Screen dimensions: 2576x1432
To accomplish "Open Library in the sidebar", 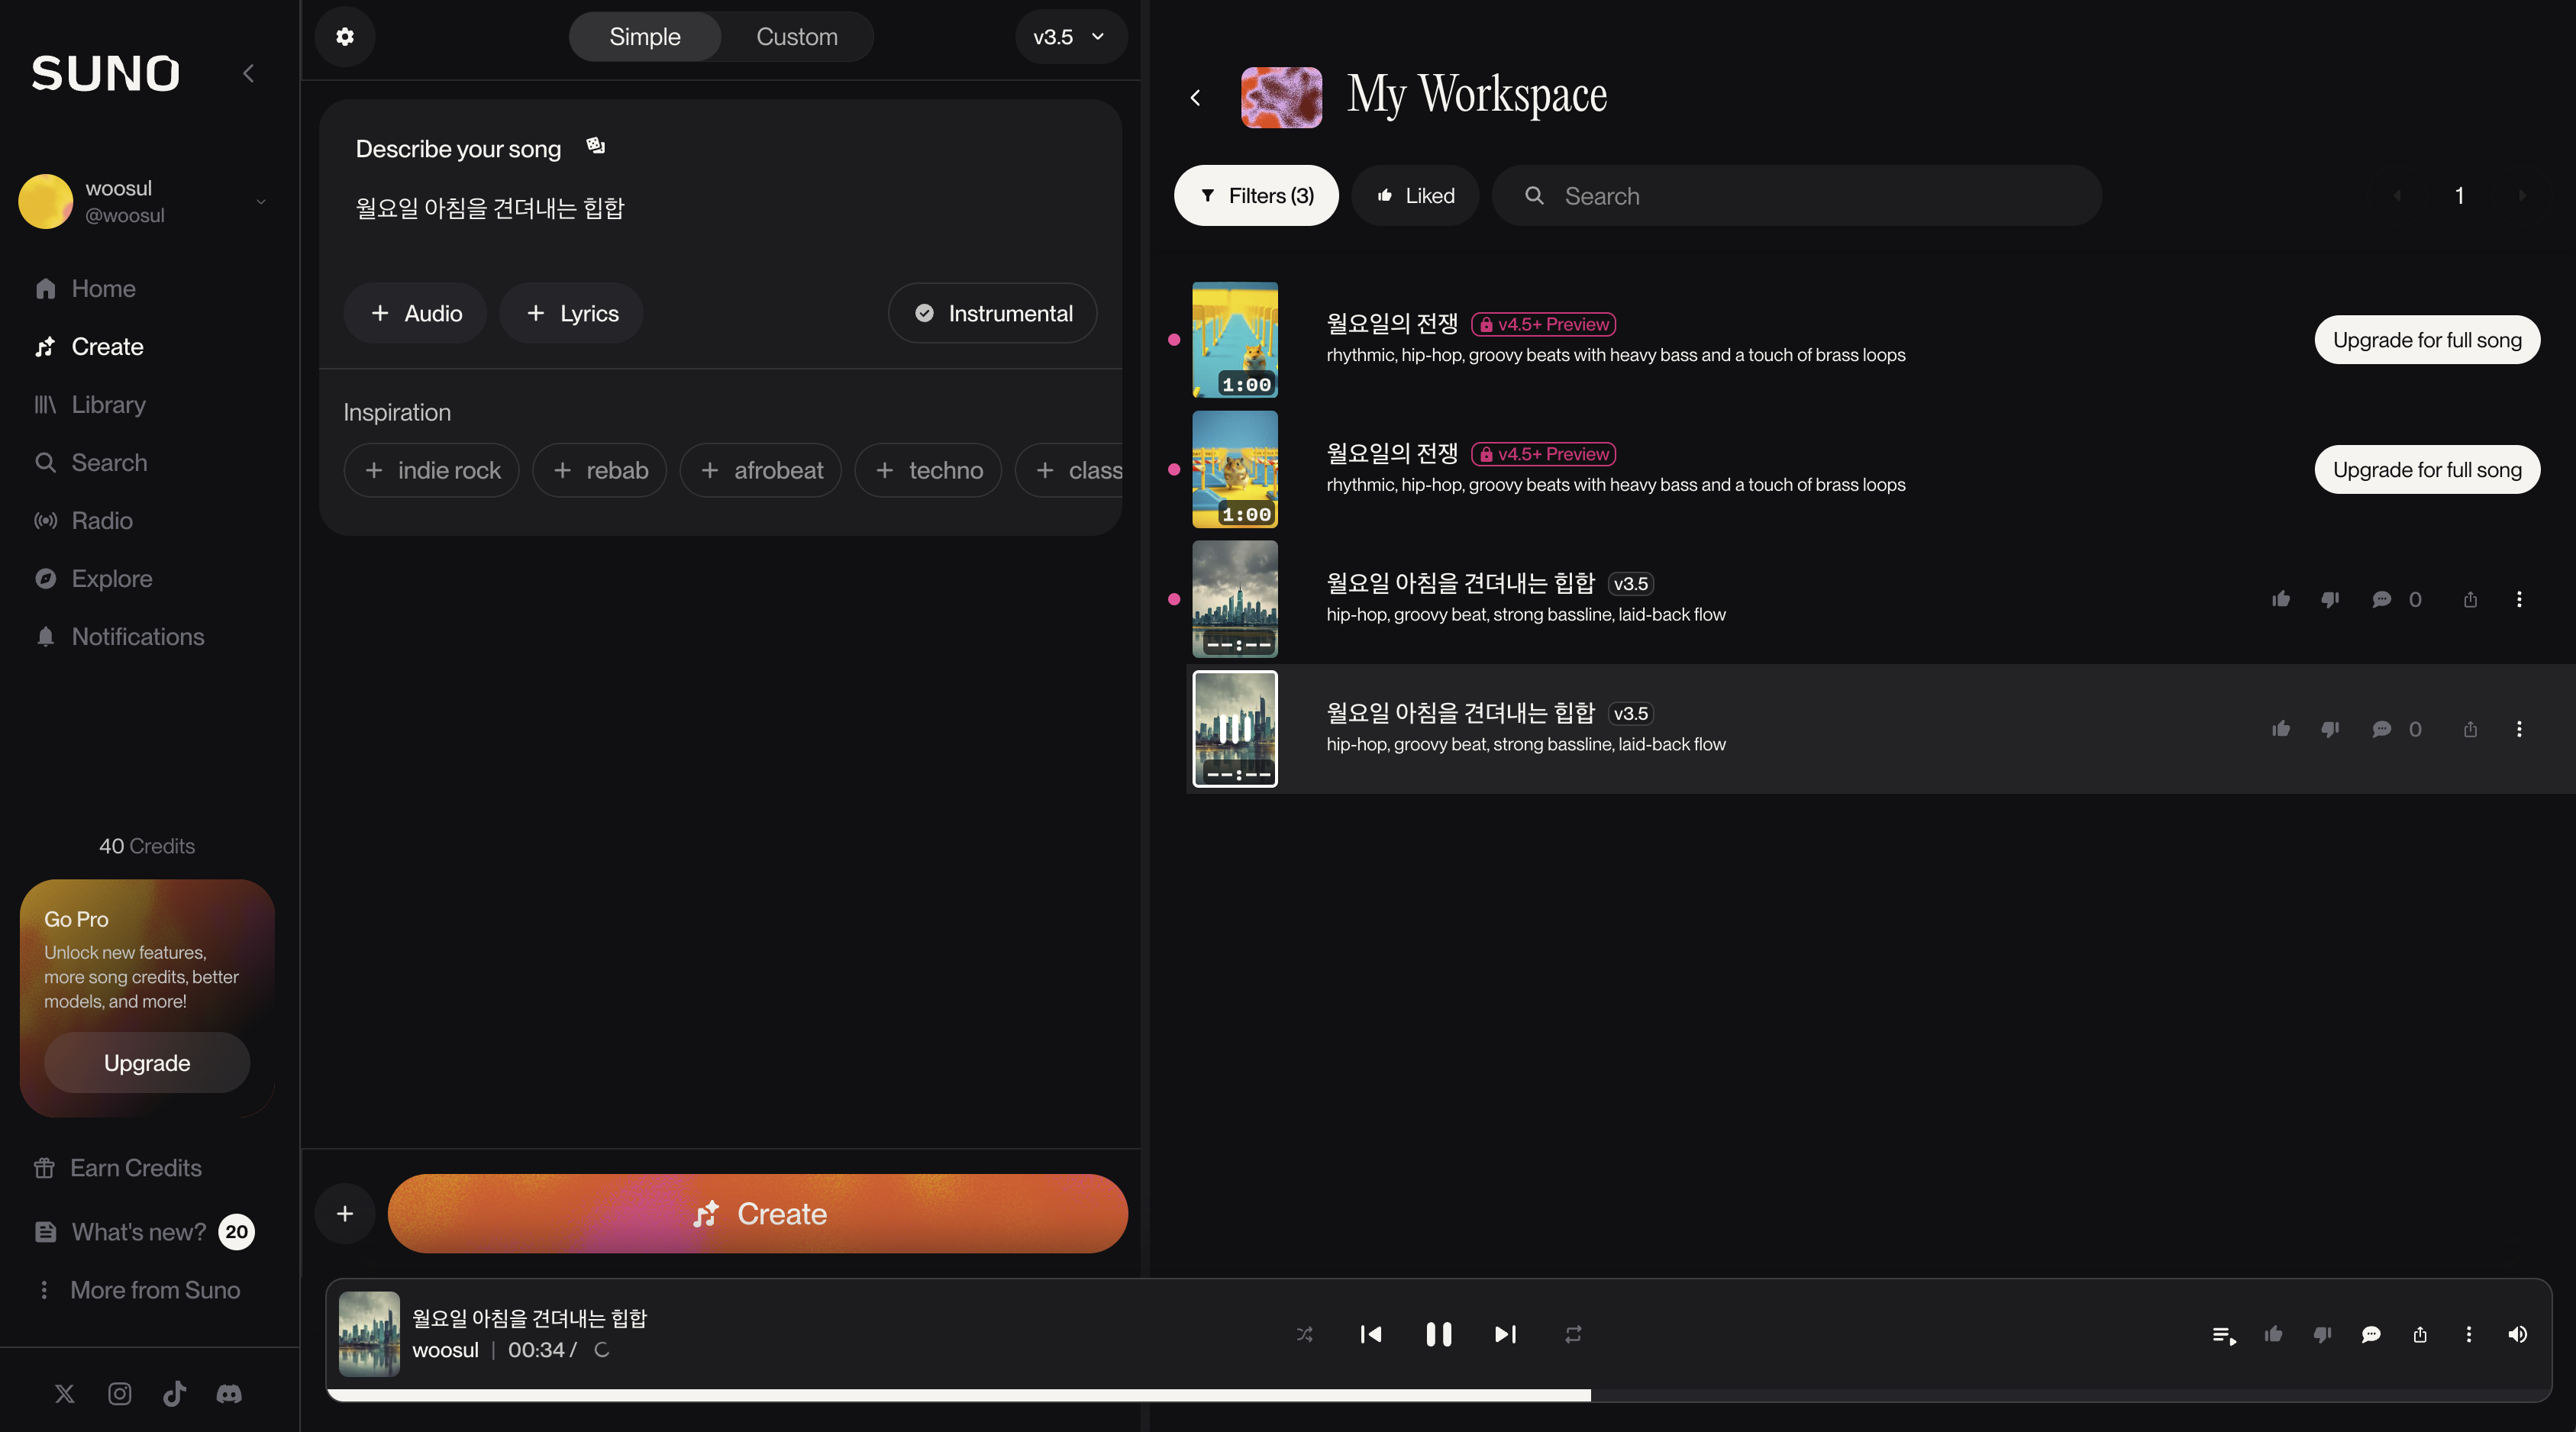I will click(108, 404).
